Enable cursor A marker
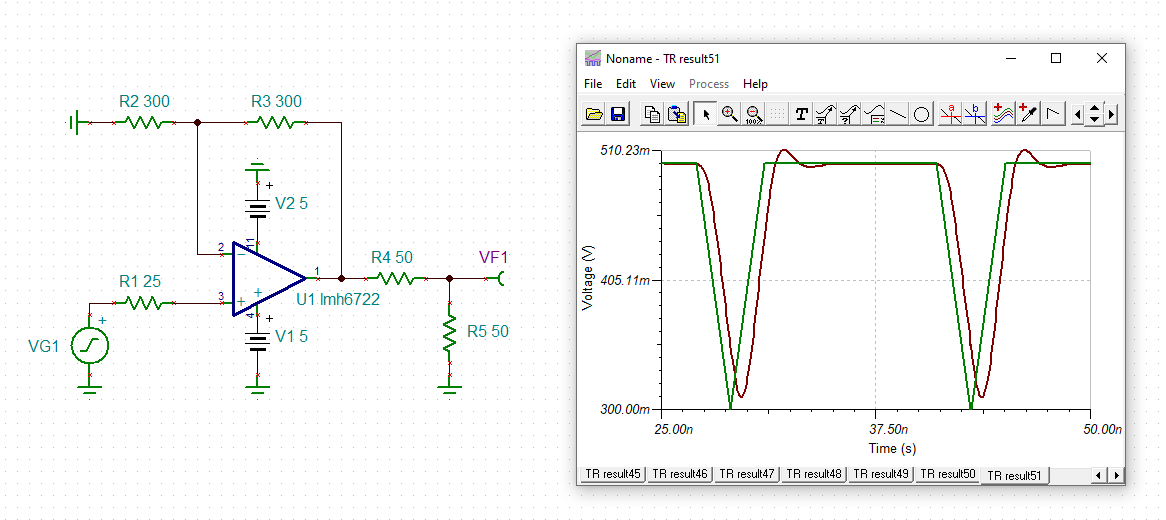Screen dimensions: 1166x520 coord(950,114)
